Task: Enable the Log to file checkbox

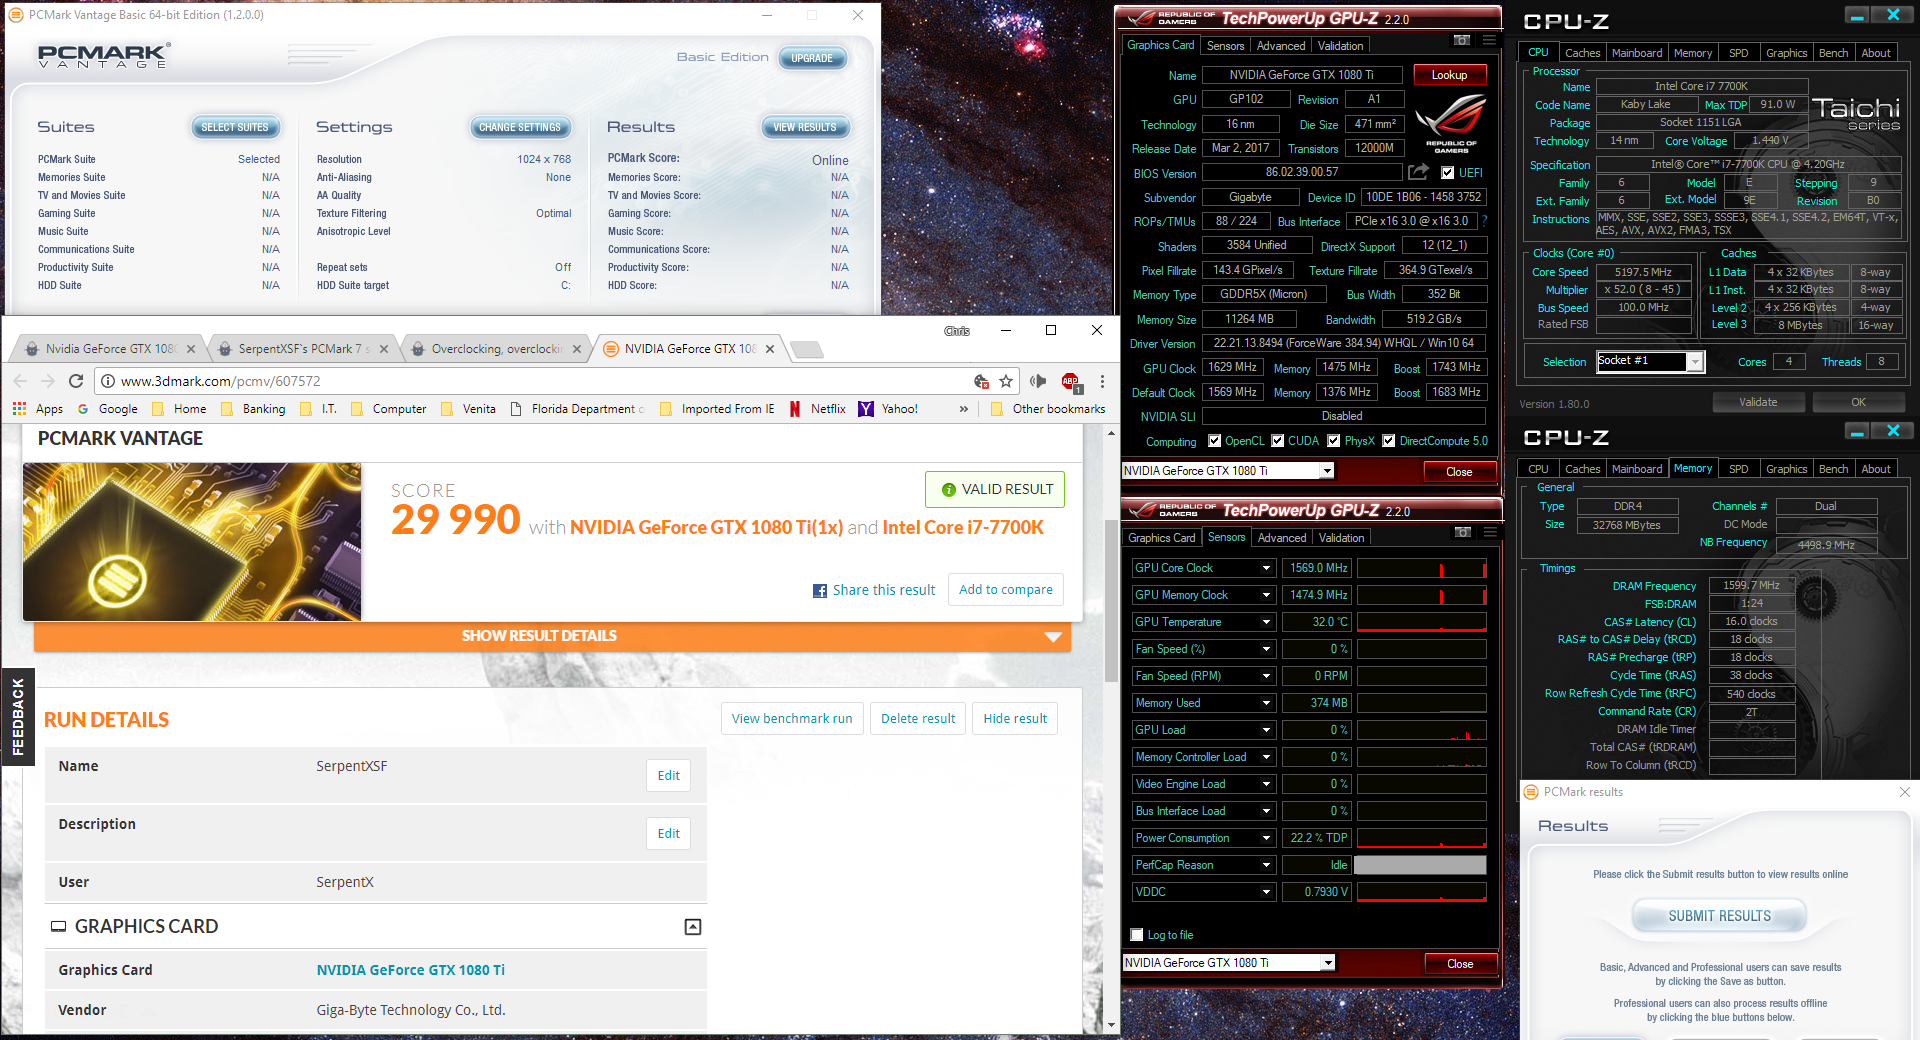Action: point(1136,935)
